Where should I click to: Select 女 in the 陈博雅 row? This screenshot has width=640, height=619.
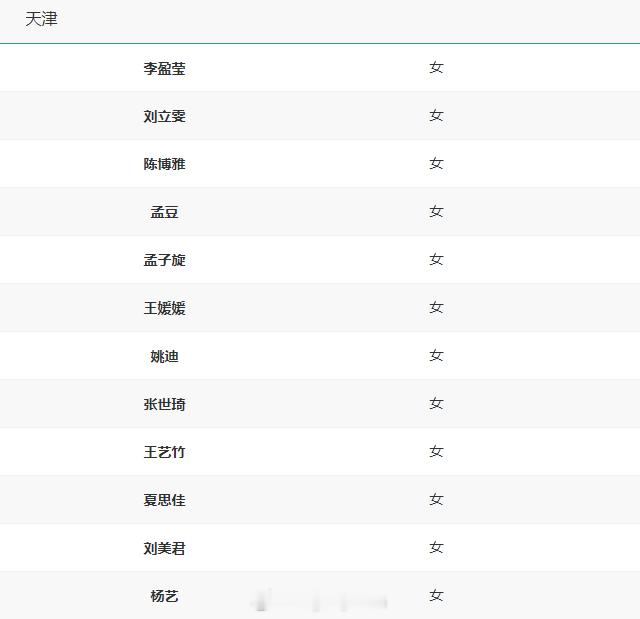point(436,163)
